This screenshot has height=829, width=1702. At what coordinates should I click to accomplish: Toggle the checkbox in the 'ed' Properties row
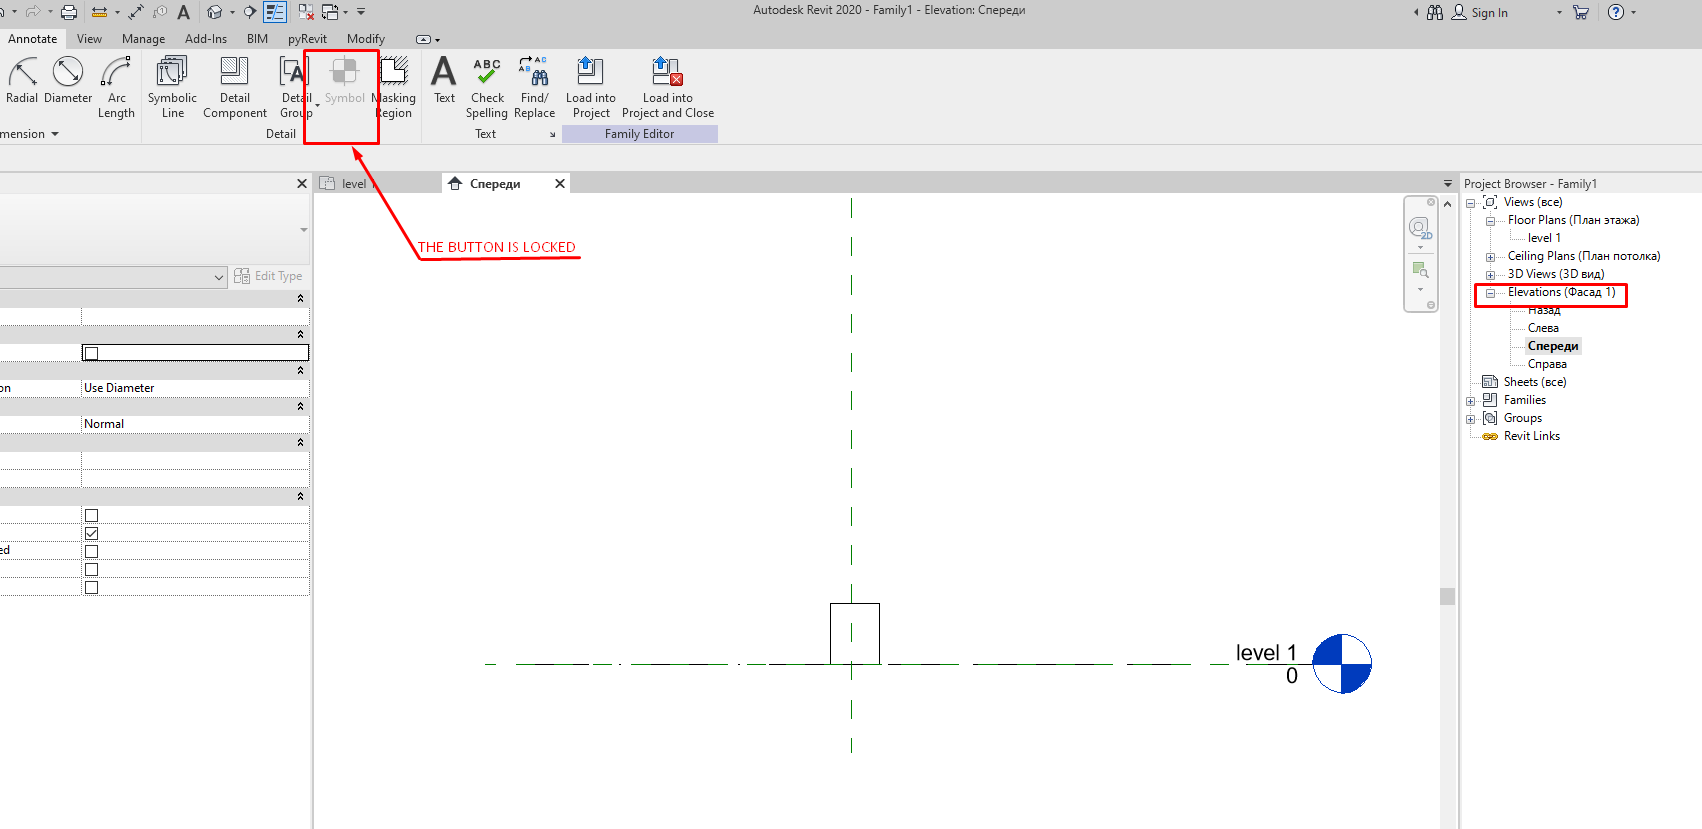tap(92, 552)
